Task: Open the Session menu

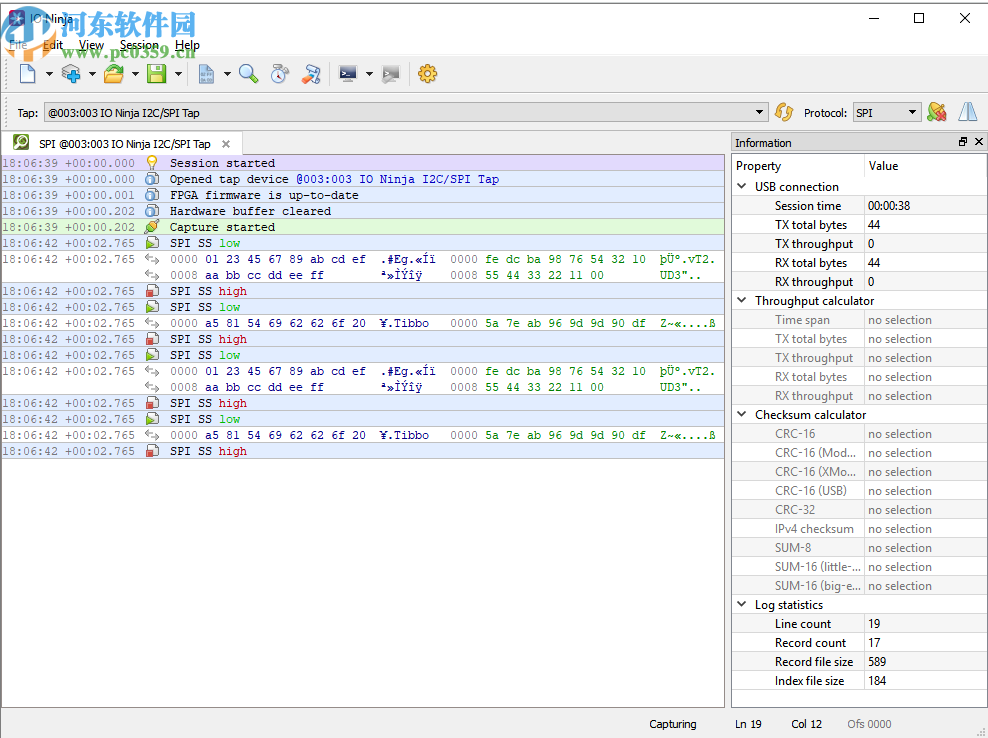Action: [x=139, y=45]
